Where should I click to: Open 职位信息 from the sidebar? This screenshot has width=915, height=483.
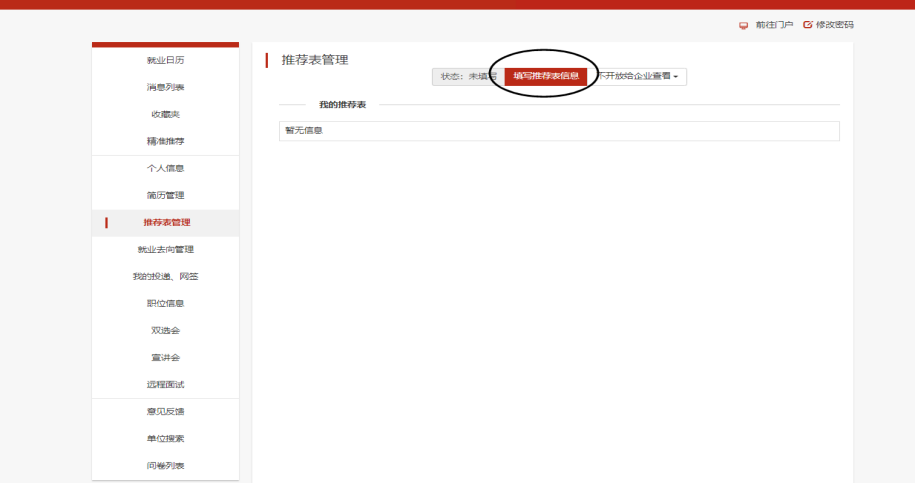165,303
